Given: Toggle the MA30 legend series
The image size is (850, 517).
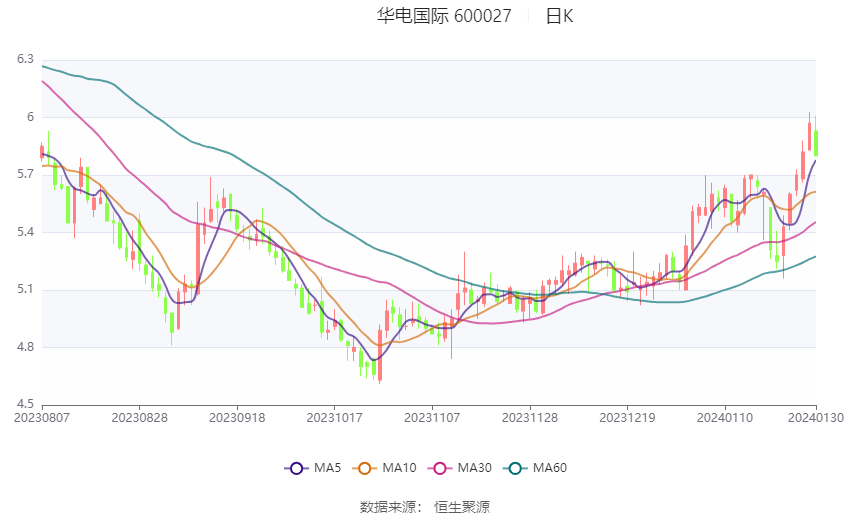Looking at the screenshot, I should (x=460, y=468).
